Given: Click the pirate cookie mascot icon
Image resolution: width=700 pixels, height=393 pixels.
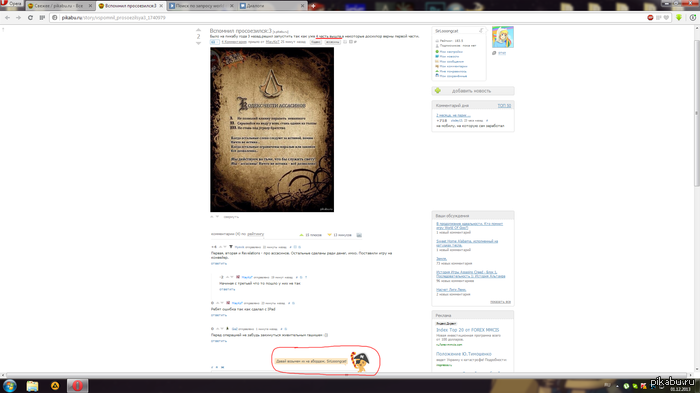Looking at the screenshot, I should 361,361.
